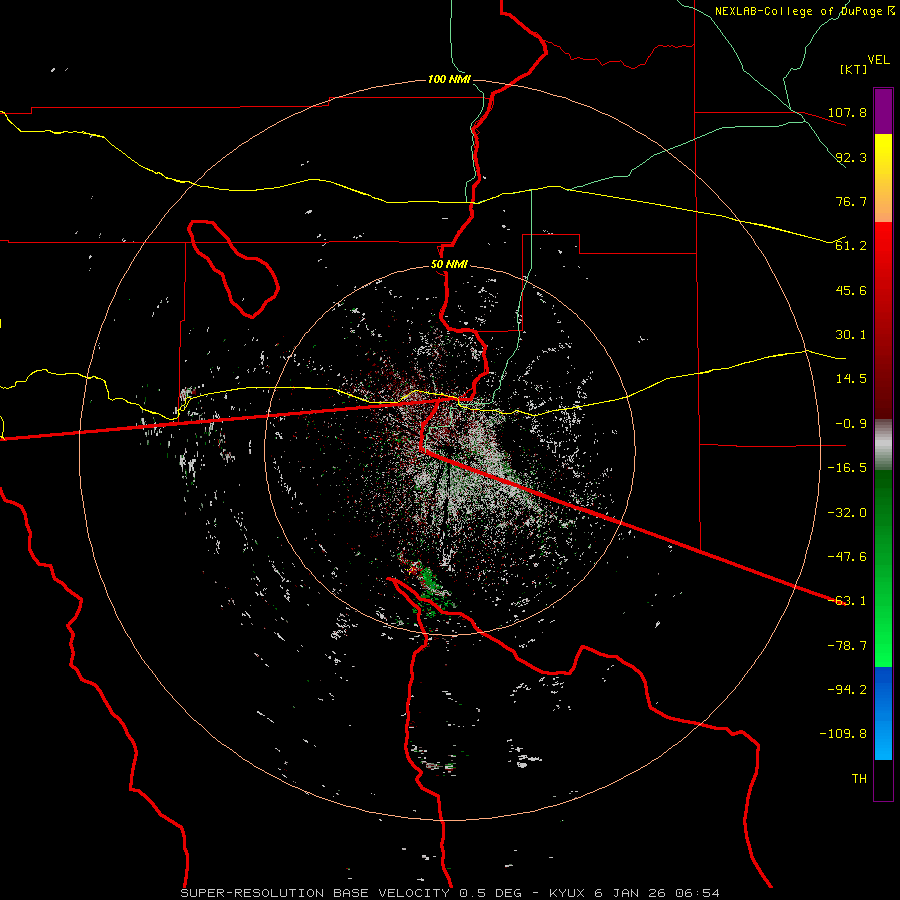900x900 pixels.
Task: Select the -63.1 velocity scale value
Action: pyautogui.click(x=847, y=601)
